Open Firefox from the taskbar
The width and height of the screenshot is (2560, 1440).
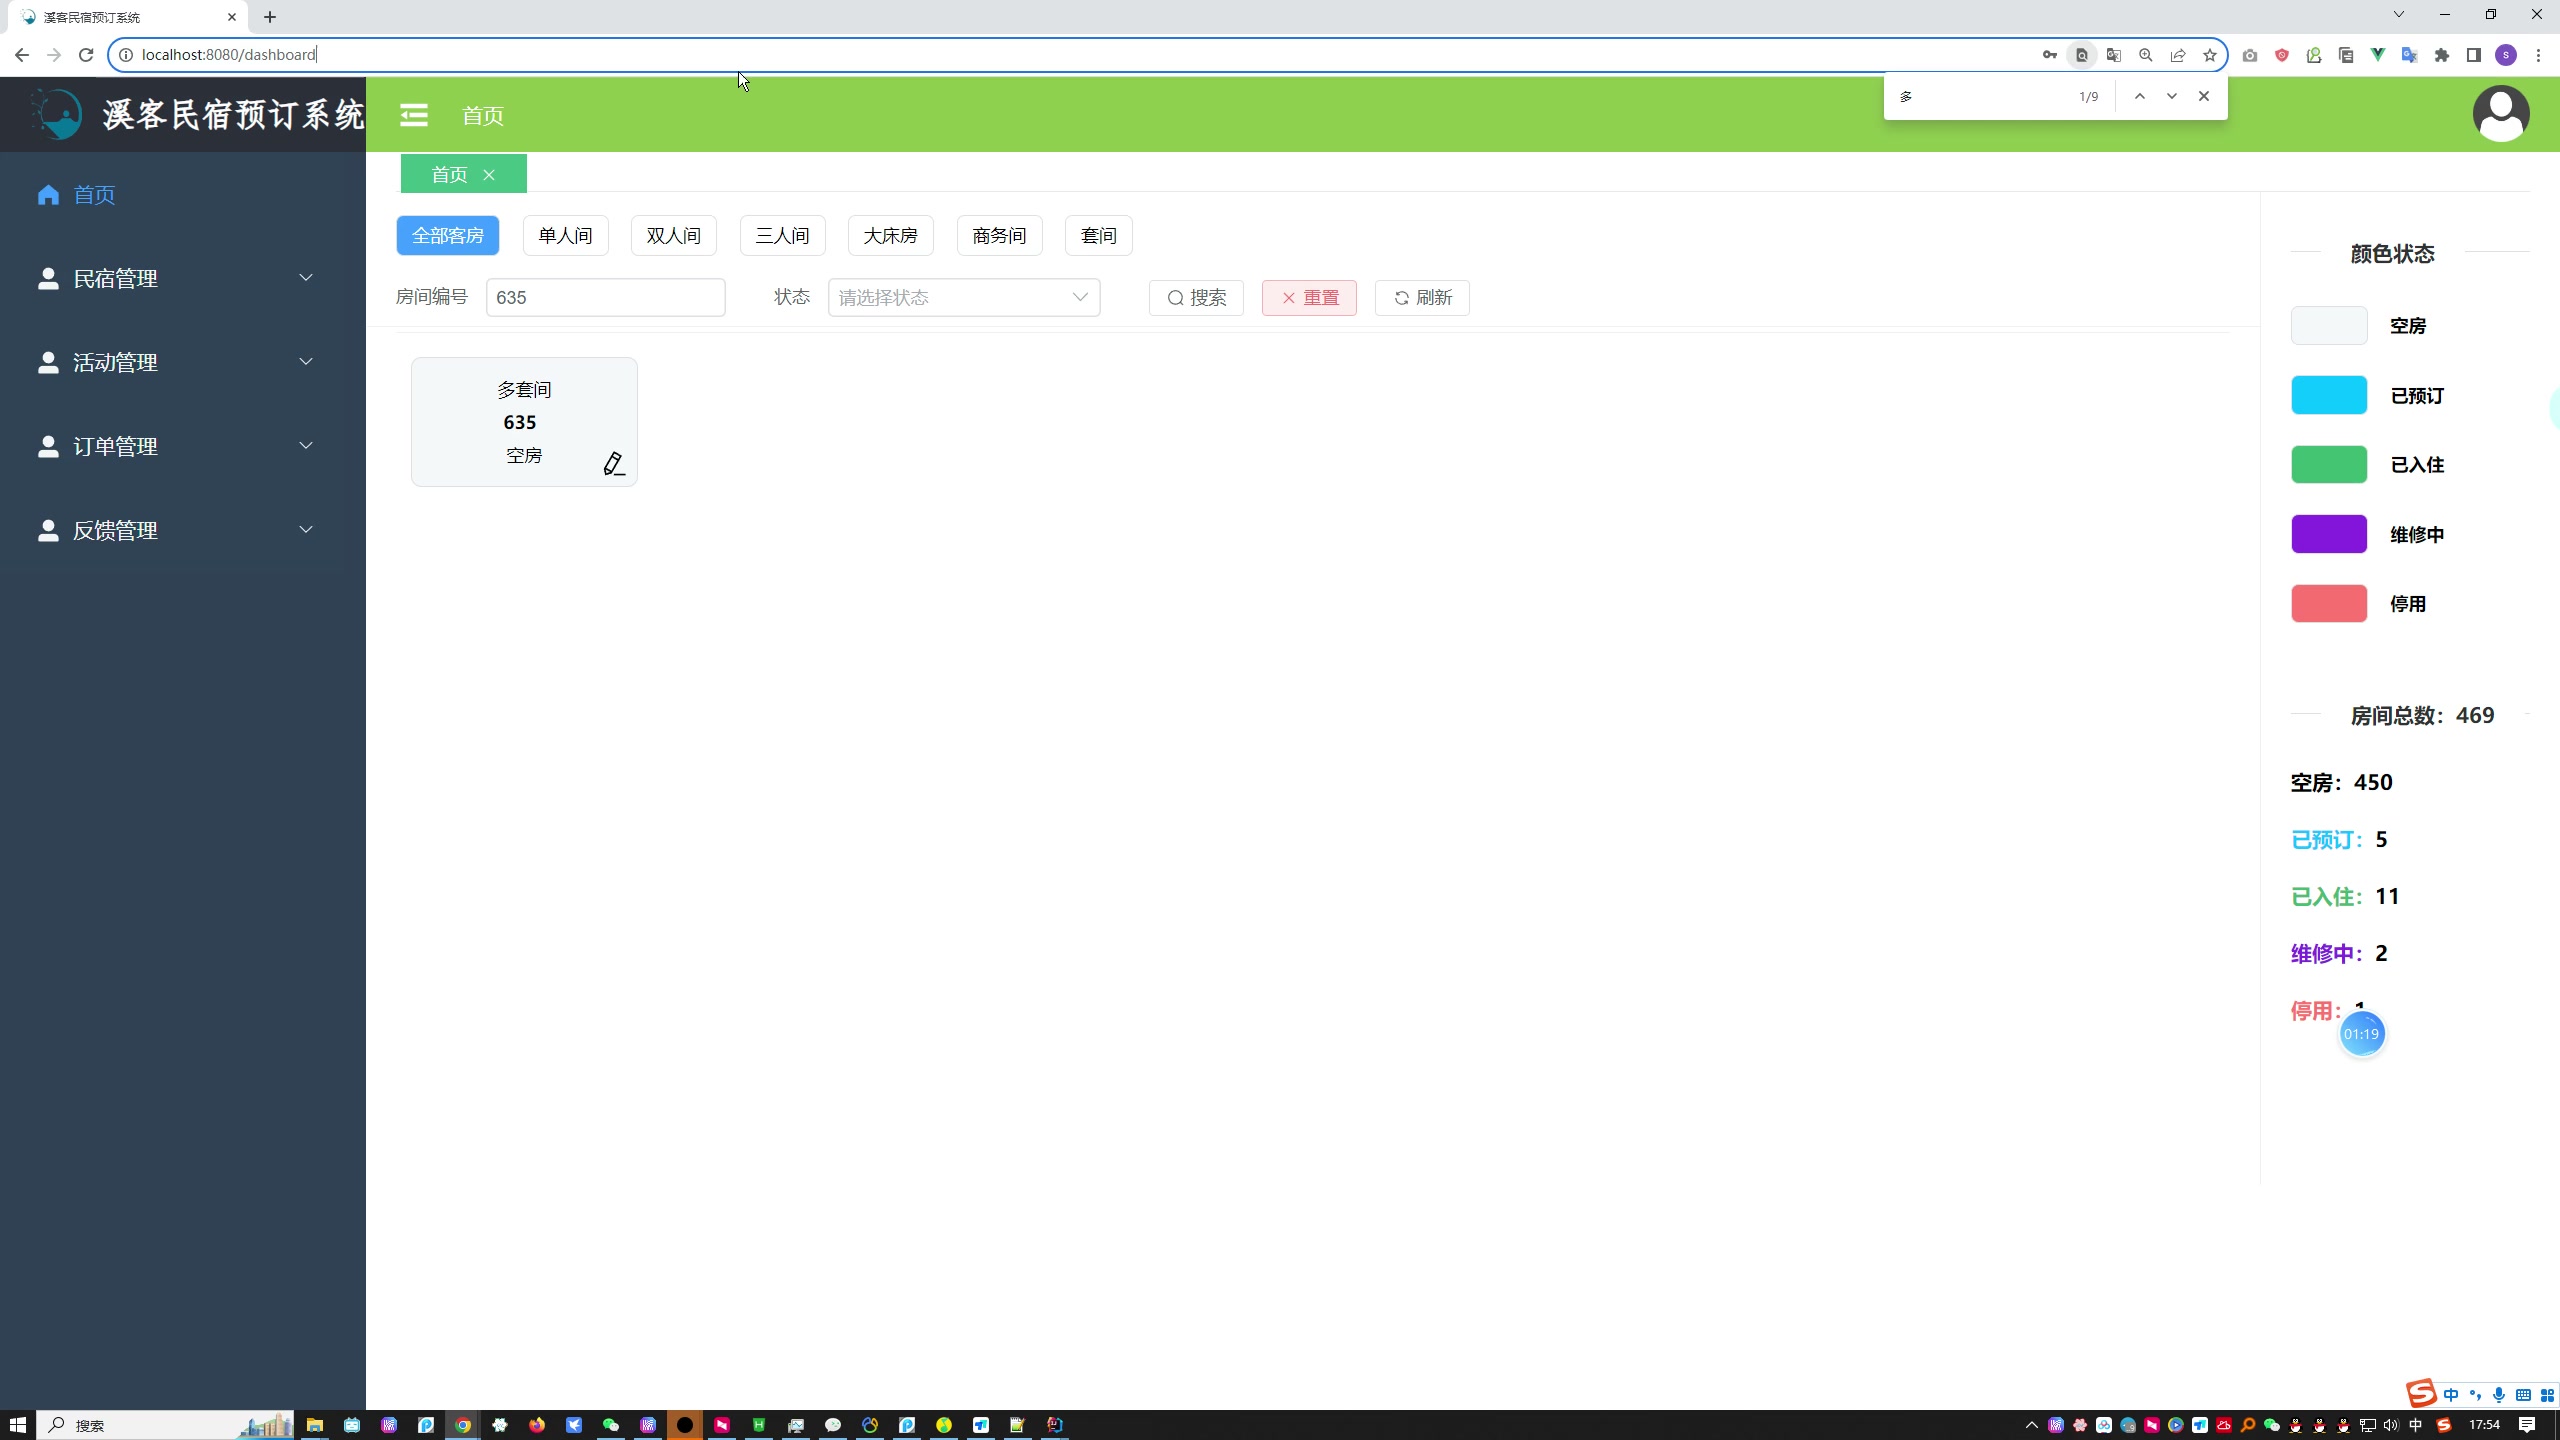click(x=537, y=1425)
